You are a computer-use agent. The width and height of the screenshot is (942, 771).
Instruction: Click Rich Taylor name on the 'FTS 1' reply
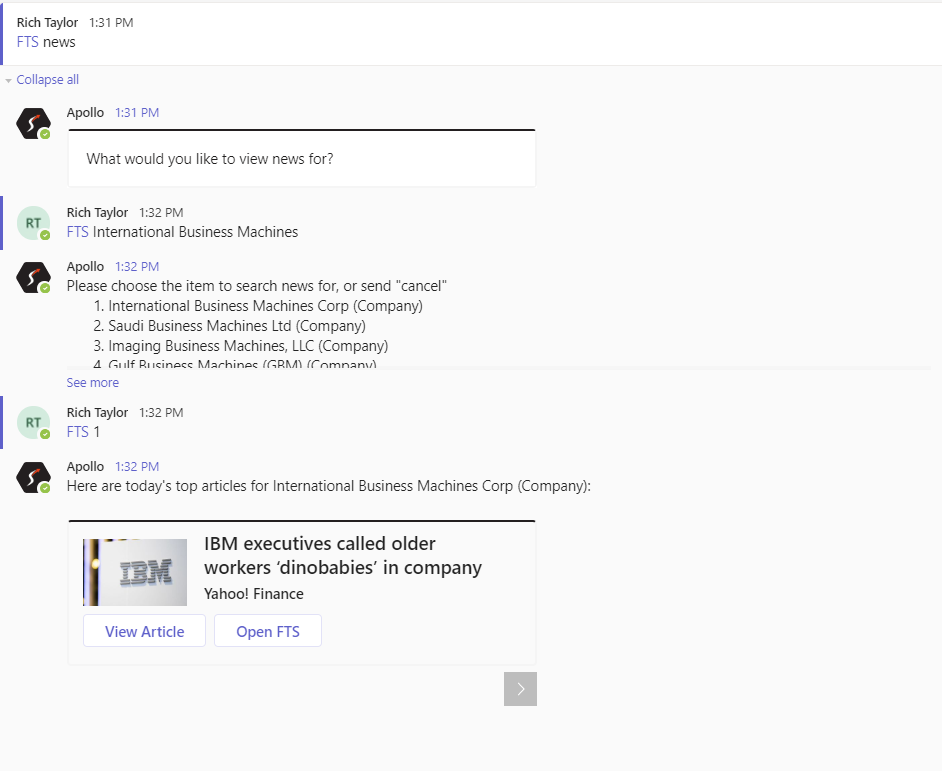(97, 412)
